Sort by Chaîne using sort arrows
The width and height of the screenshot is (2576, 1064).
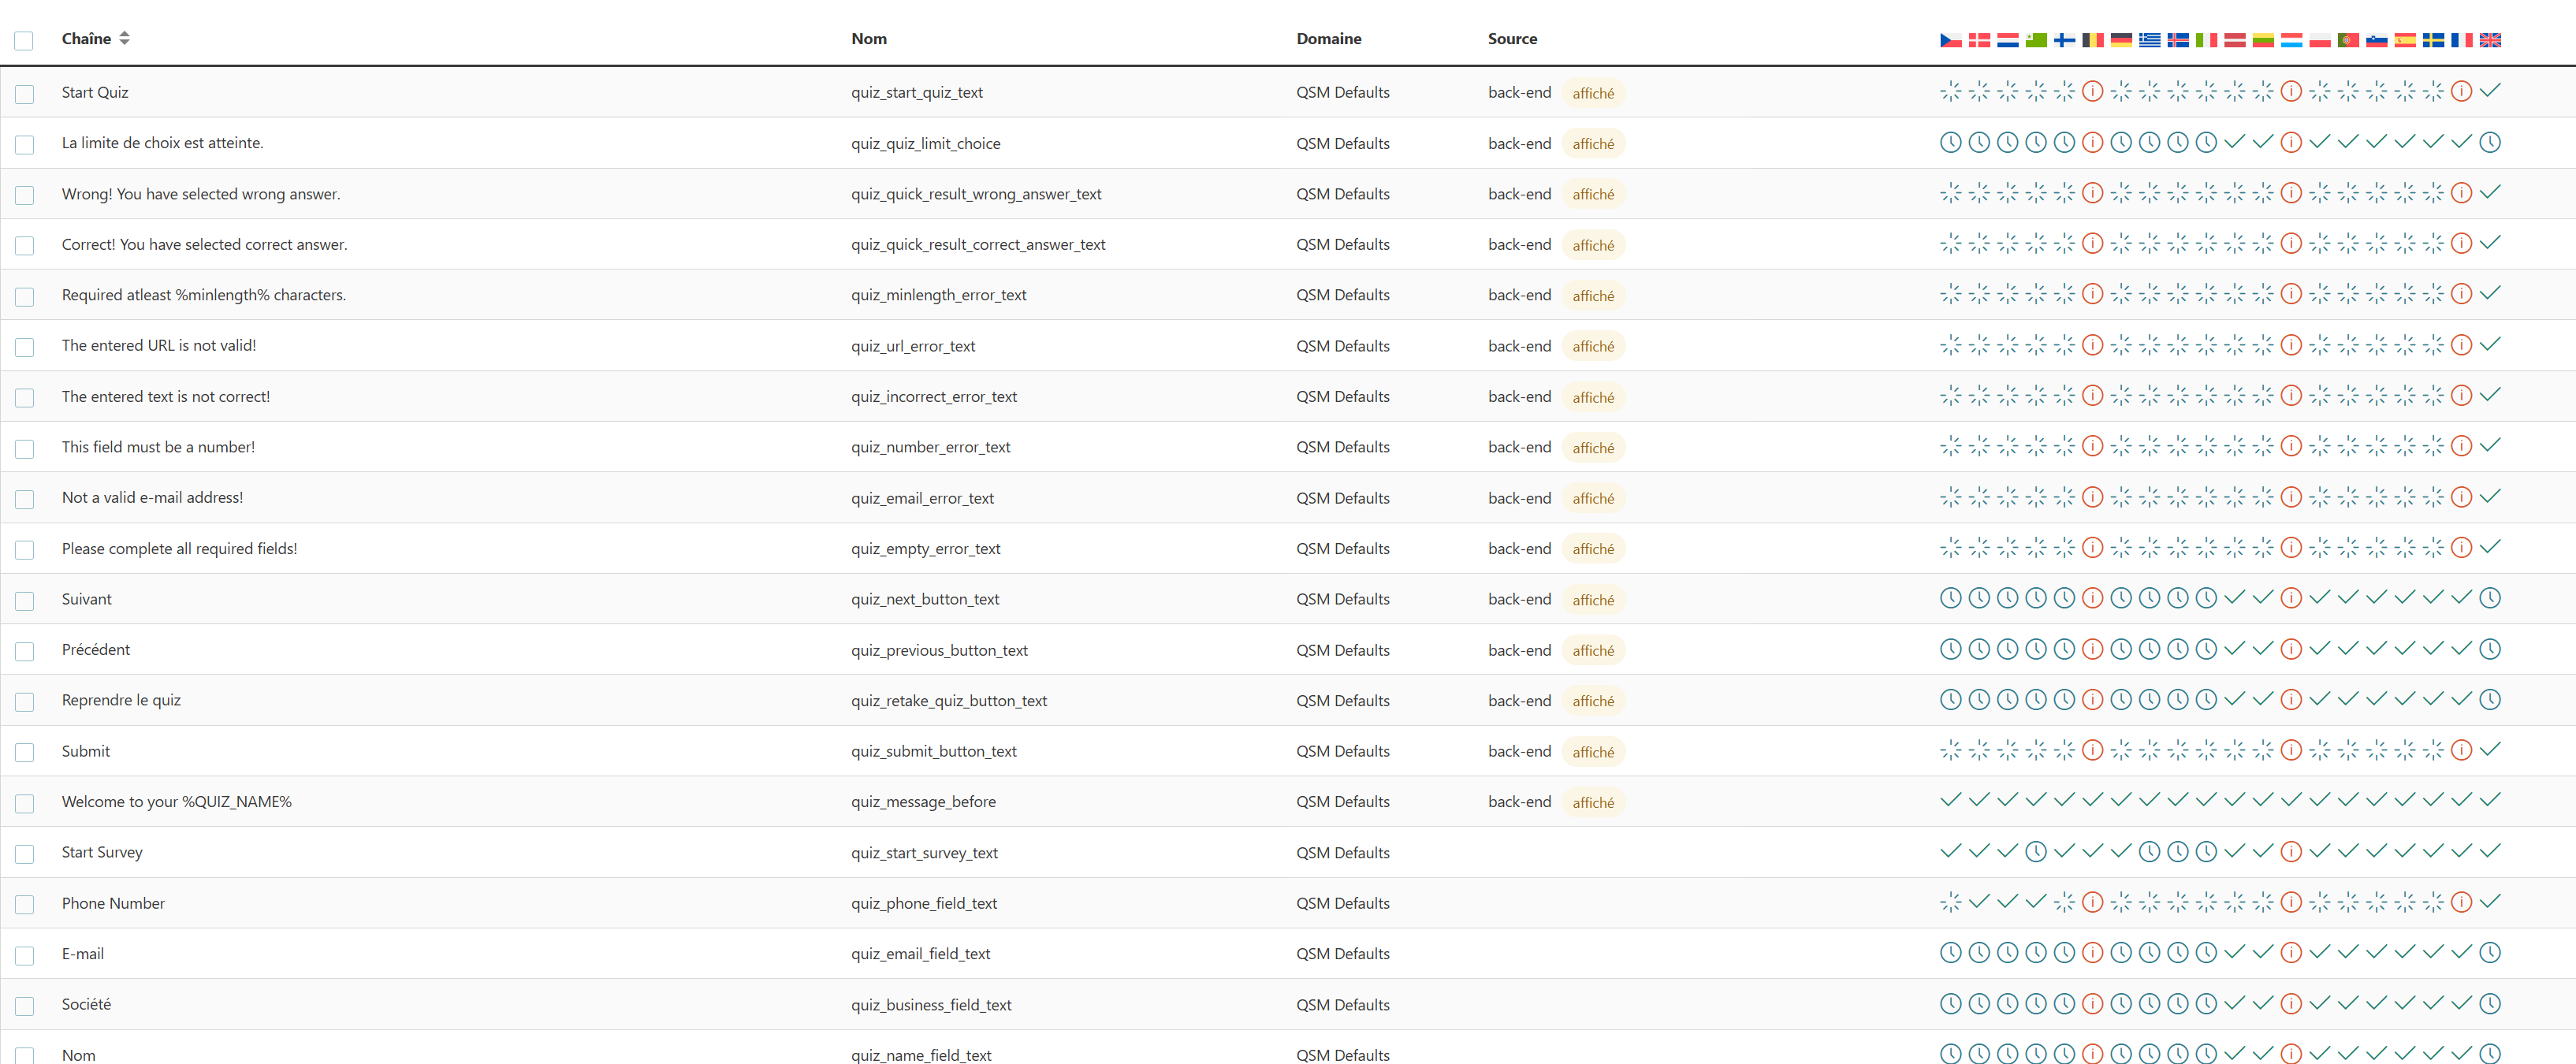click(124, 38)
